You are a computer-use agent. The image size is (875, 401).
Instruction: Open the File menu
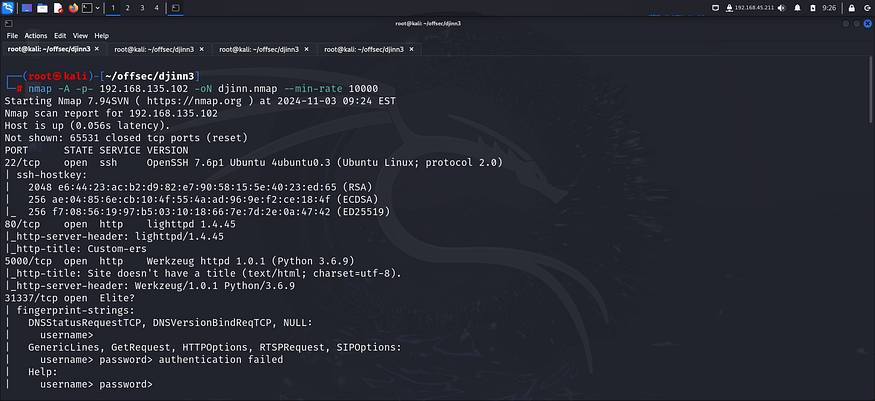[12, 36]
